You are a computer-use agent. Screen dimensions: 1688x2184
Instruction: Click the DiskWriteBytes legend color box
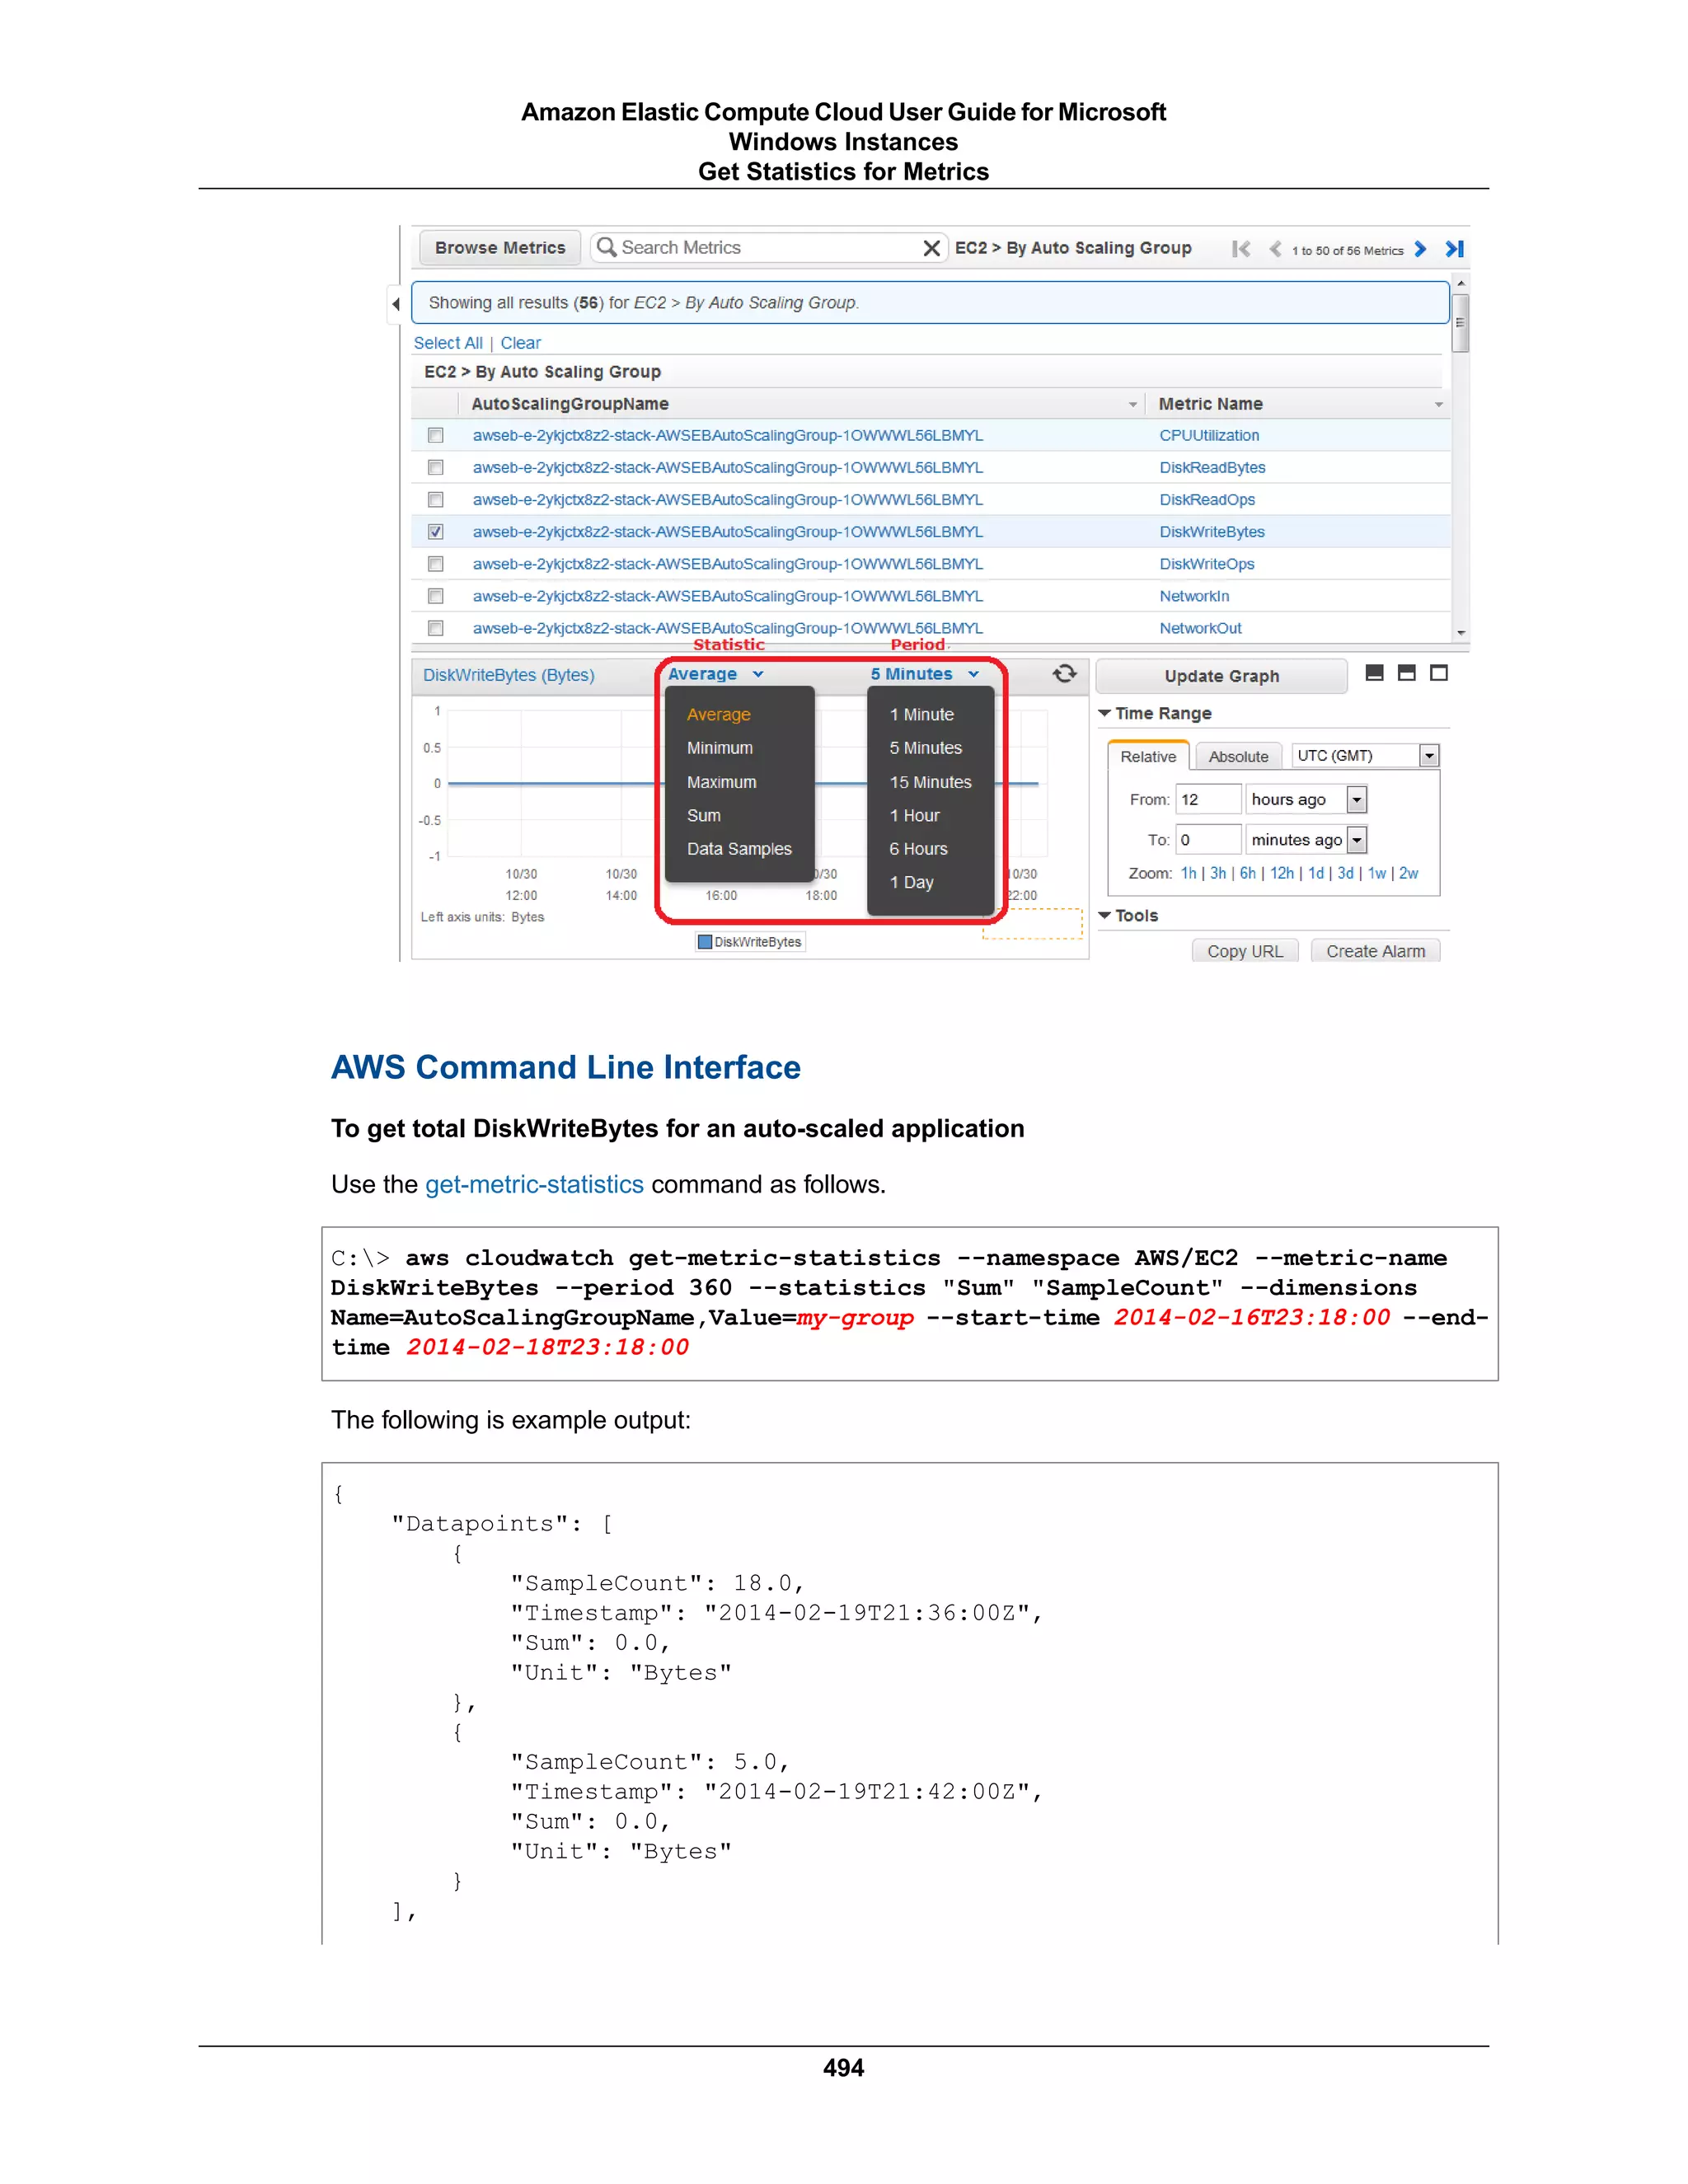coord(705,942)
